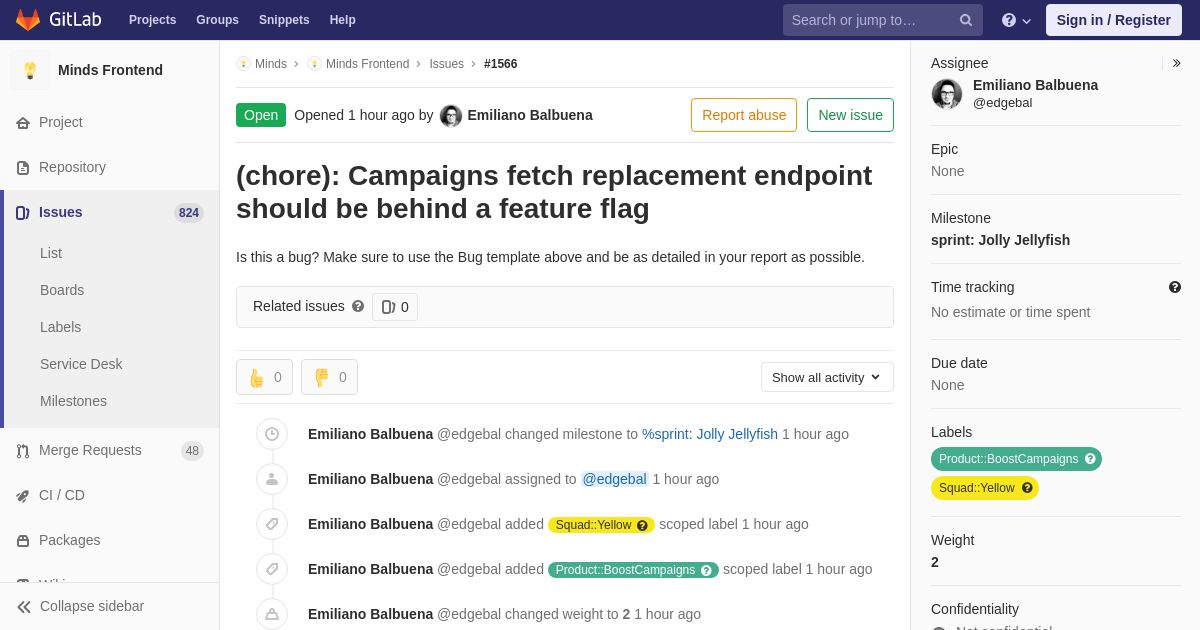Click the assignee avatar in right sidebar
1200x630 pixels.
point(947,94)
